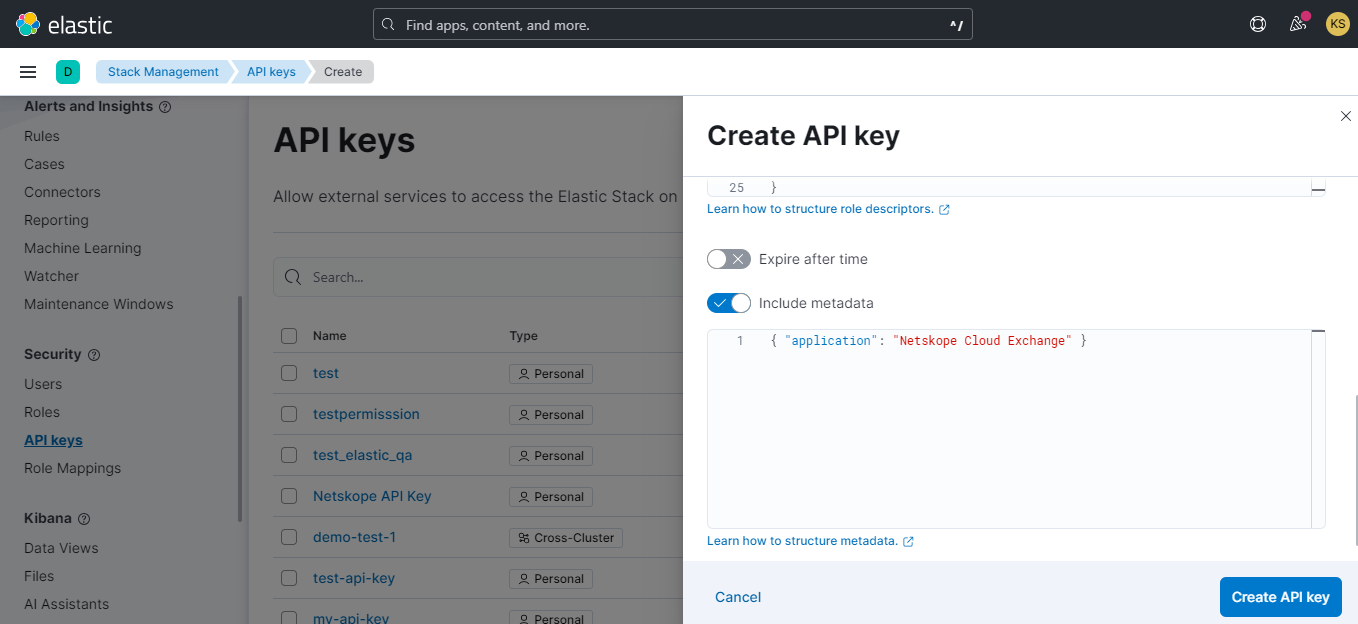Open Rules in the sidebar
Viewport: 1358px width, 624px height.
[42, 136]
